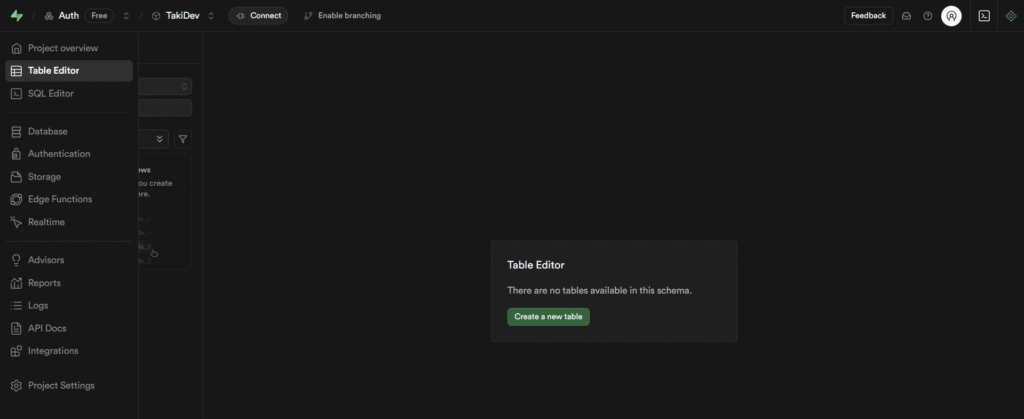The width and height of the screenshot is (1024, 419).
Task: Click the Supabase logo in top-left
Action: 16,16
